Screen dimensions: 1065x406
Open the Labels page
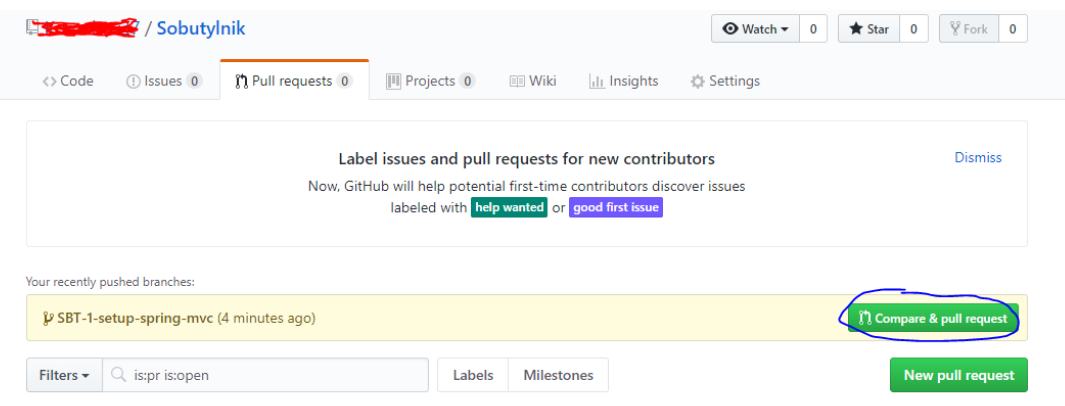473,375
